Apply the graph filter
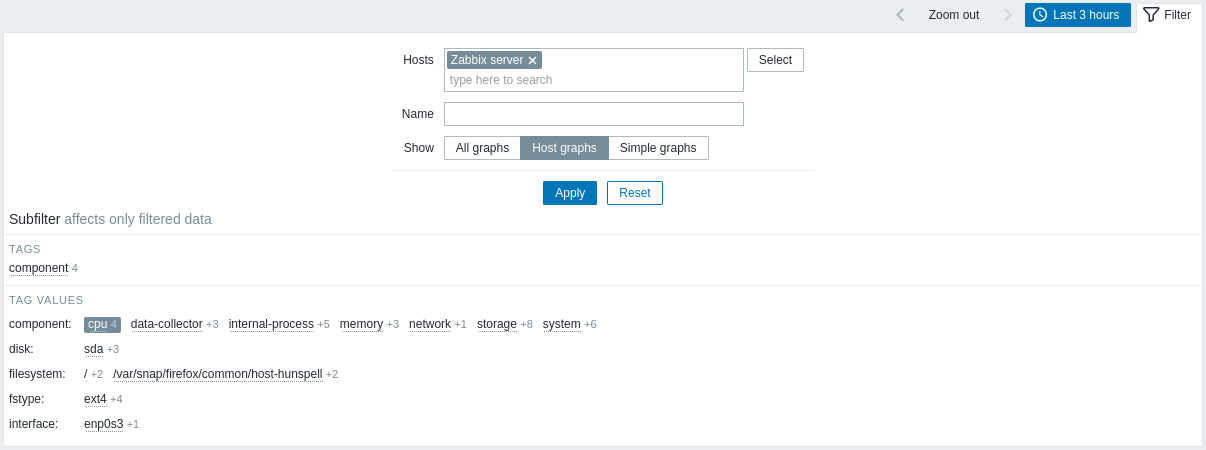This screenshot has width=1206, height=450. pyautogui.click(x=570, y=193)
